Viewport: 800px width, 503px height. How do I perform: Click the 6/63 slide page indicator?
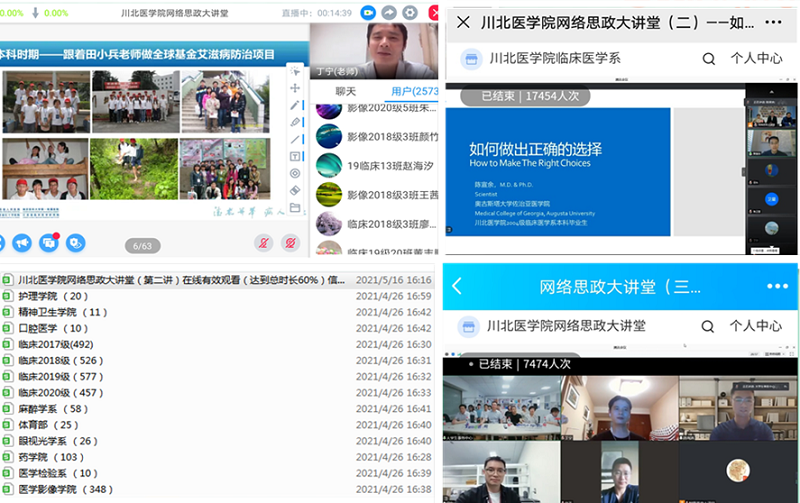pos(142,246)
